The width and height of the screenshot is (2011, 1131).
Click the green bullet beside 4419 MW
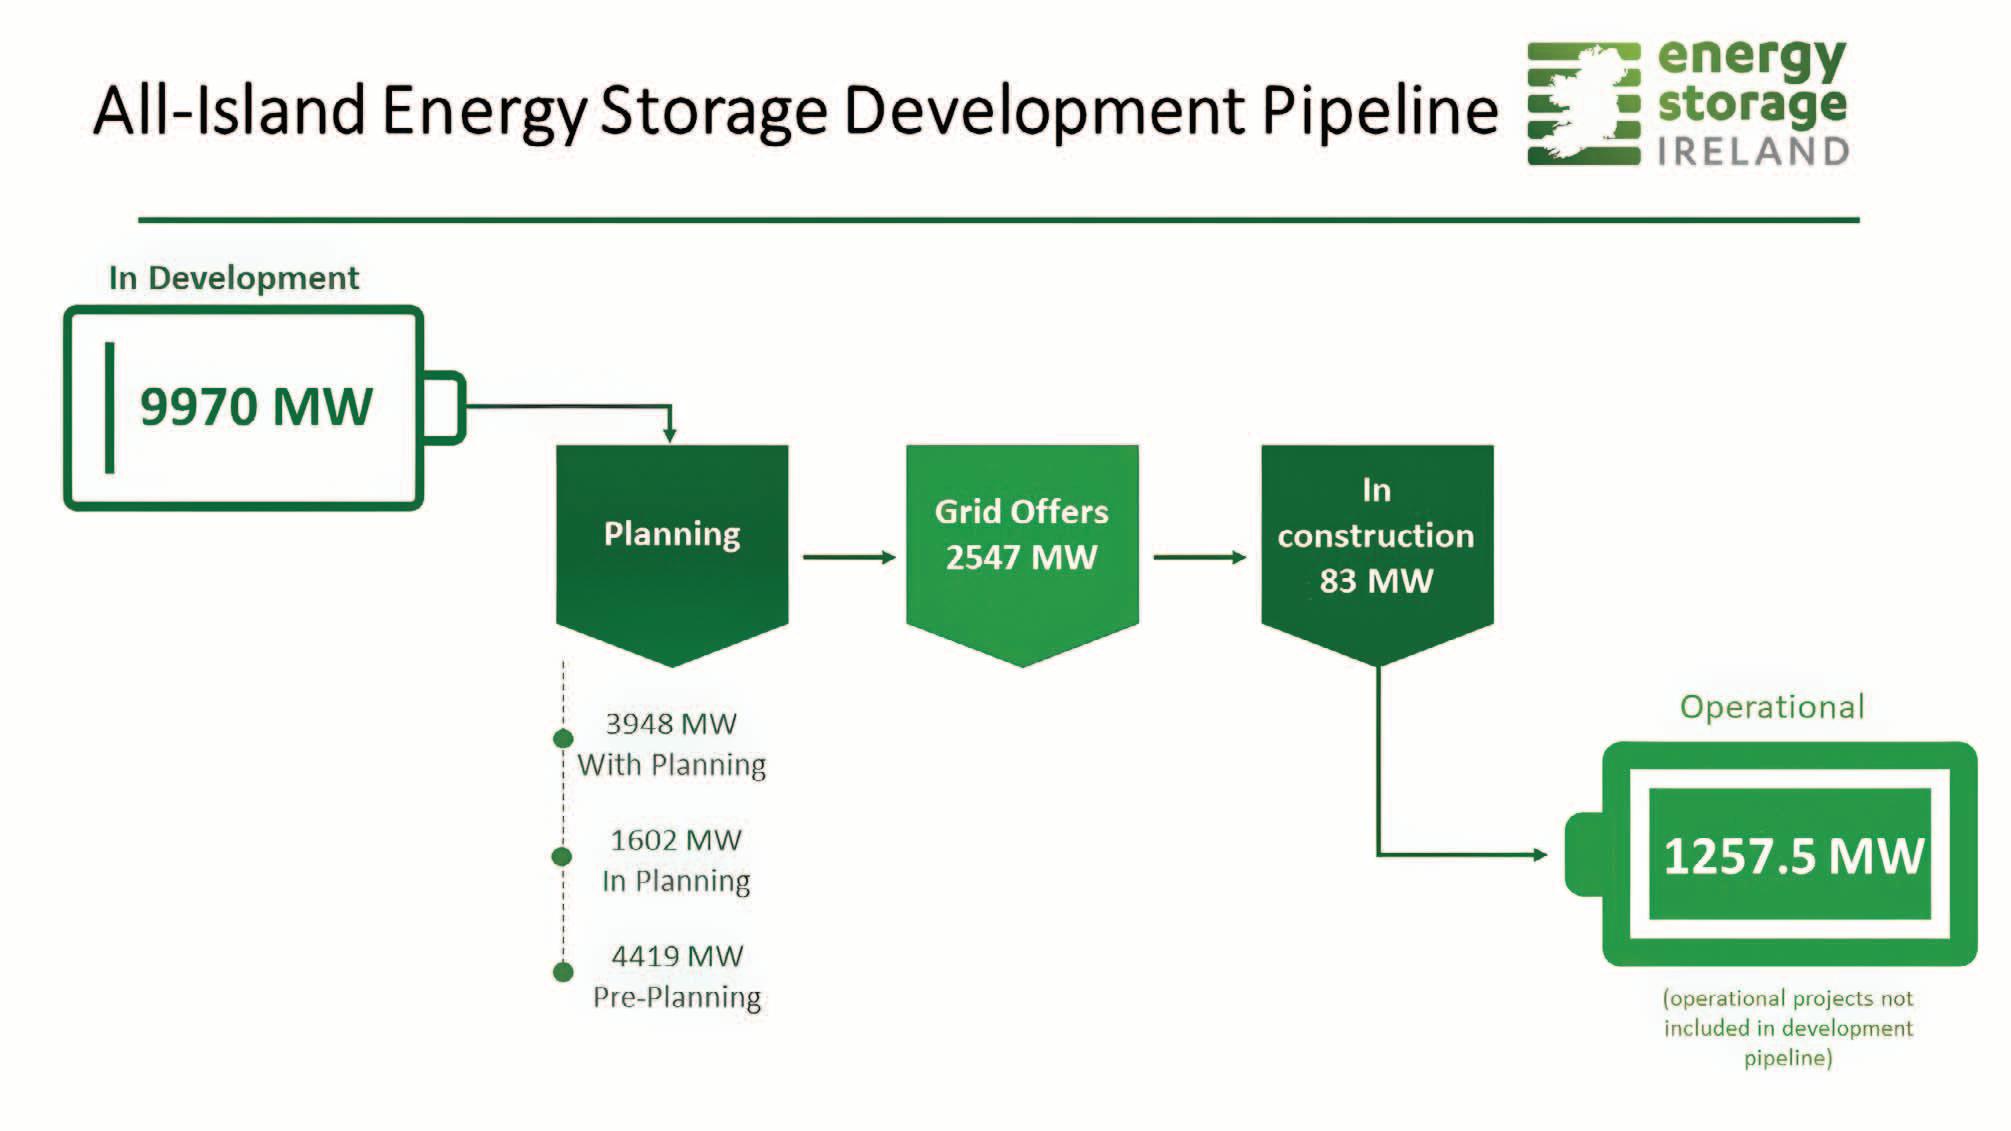[x=563, y=971]
